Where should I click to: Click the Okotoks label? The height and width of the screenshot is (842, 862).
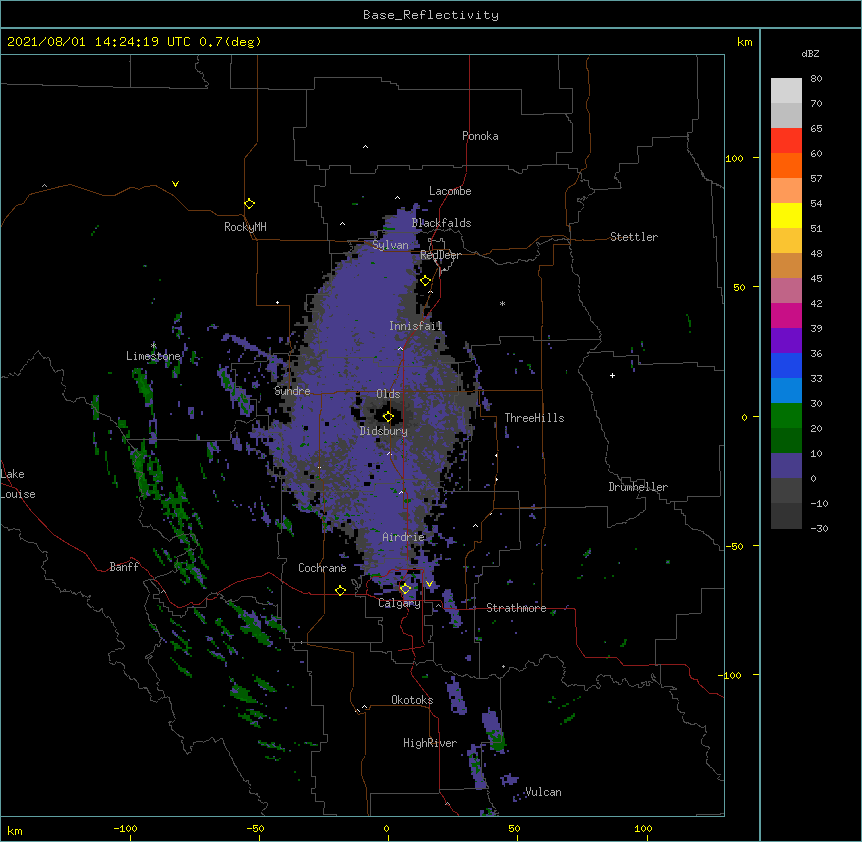[x=412, y=700]
